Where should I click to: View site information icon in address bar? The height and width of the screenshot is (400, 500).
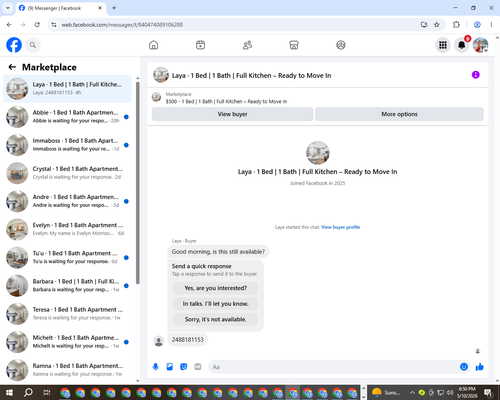click(54, 25)
